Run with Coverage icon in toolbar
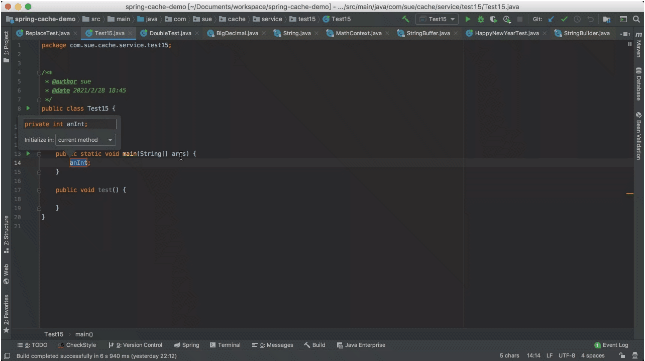Viewport: 645px width, 361px height. coord(493,19)
